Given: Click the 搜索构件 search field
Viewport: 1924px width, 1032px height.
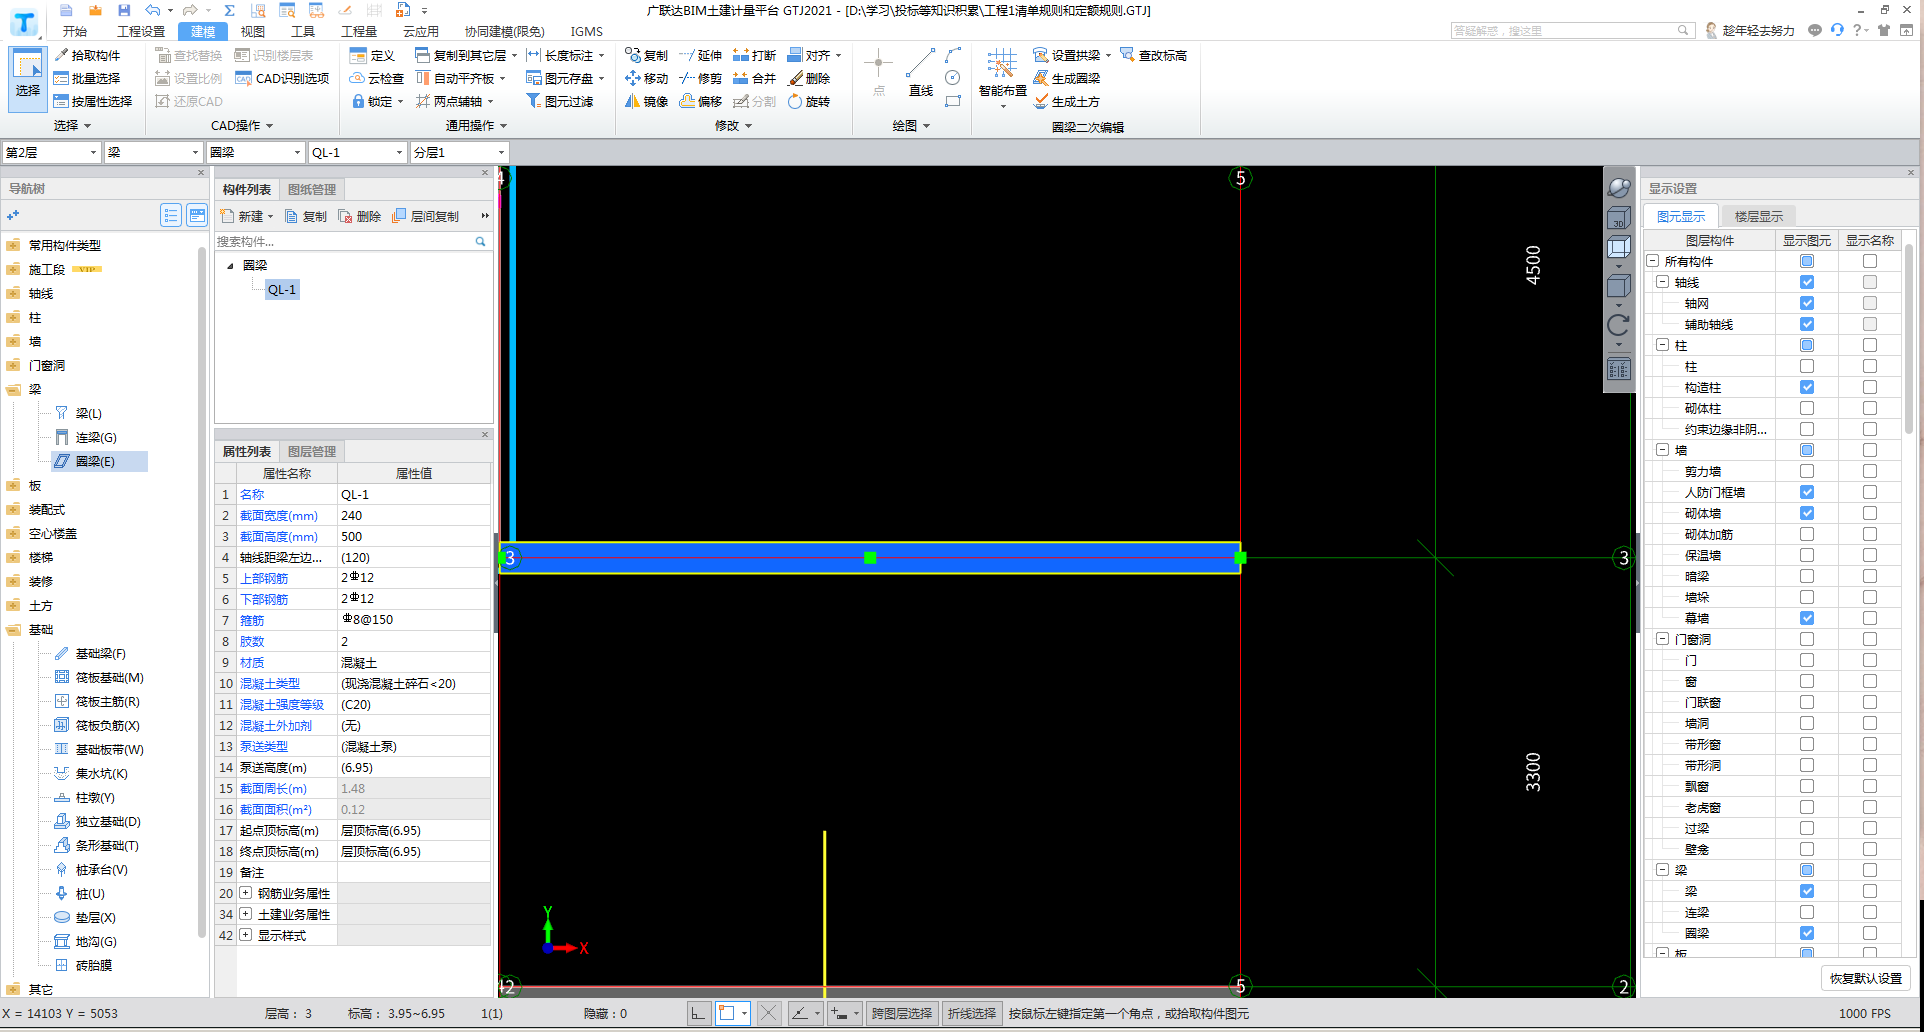Looking at the screenshot, I should 344,241.
